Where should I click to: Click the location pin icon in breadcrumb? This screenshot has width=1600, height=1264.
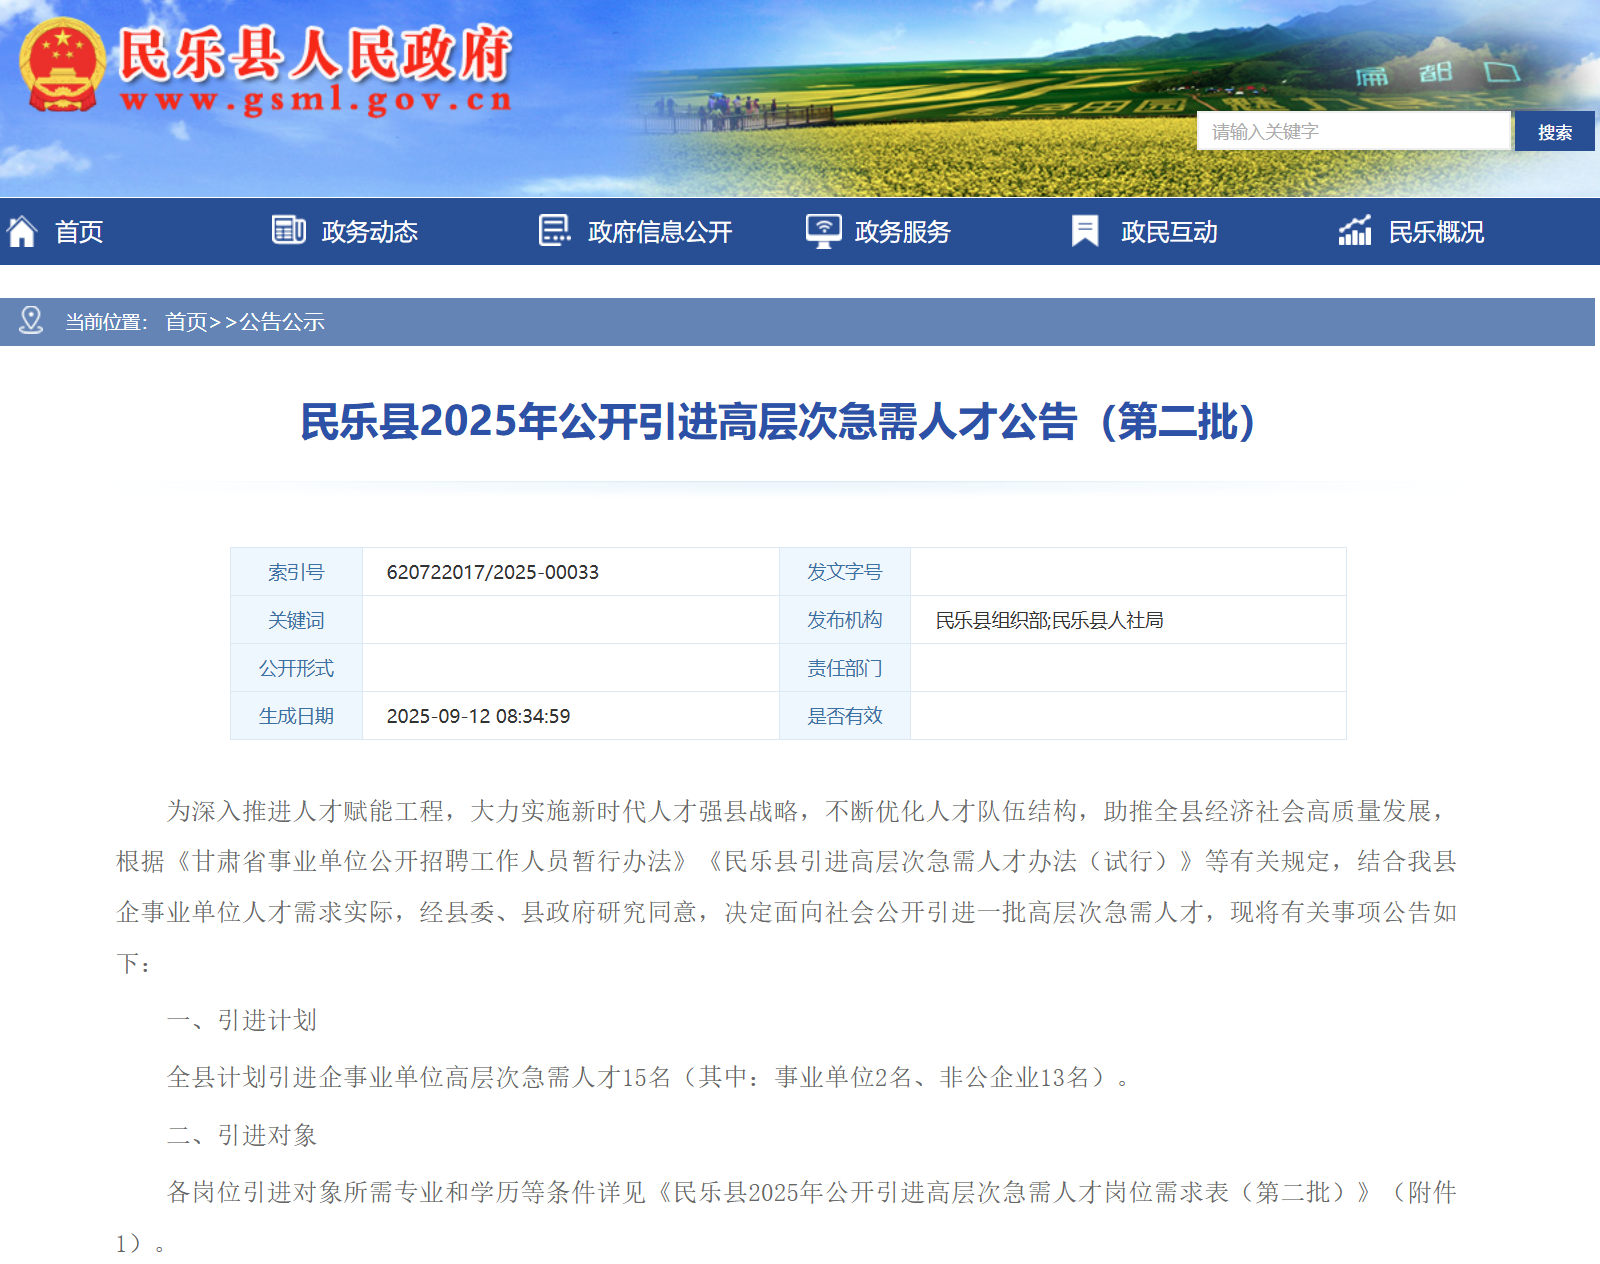[x=31, y=321]
